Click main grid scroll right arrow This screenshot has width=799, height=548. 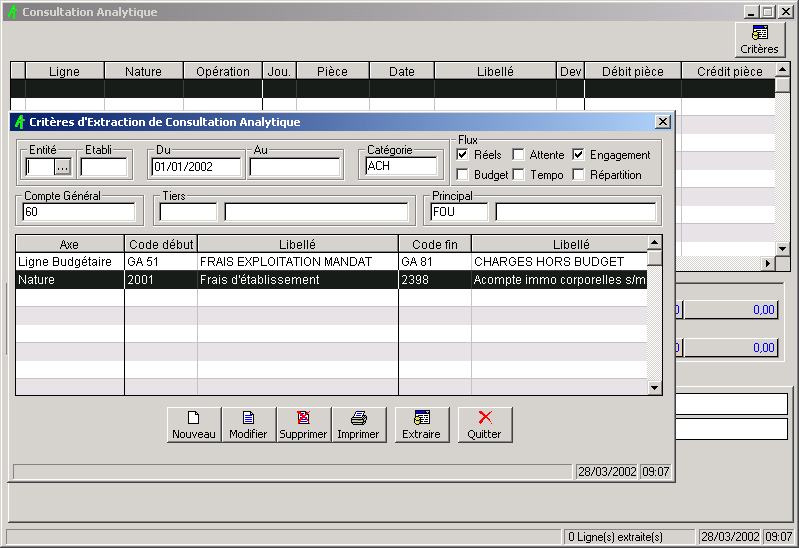click(768, 263)
